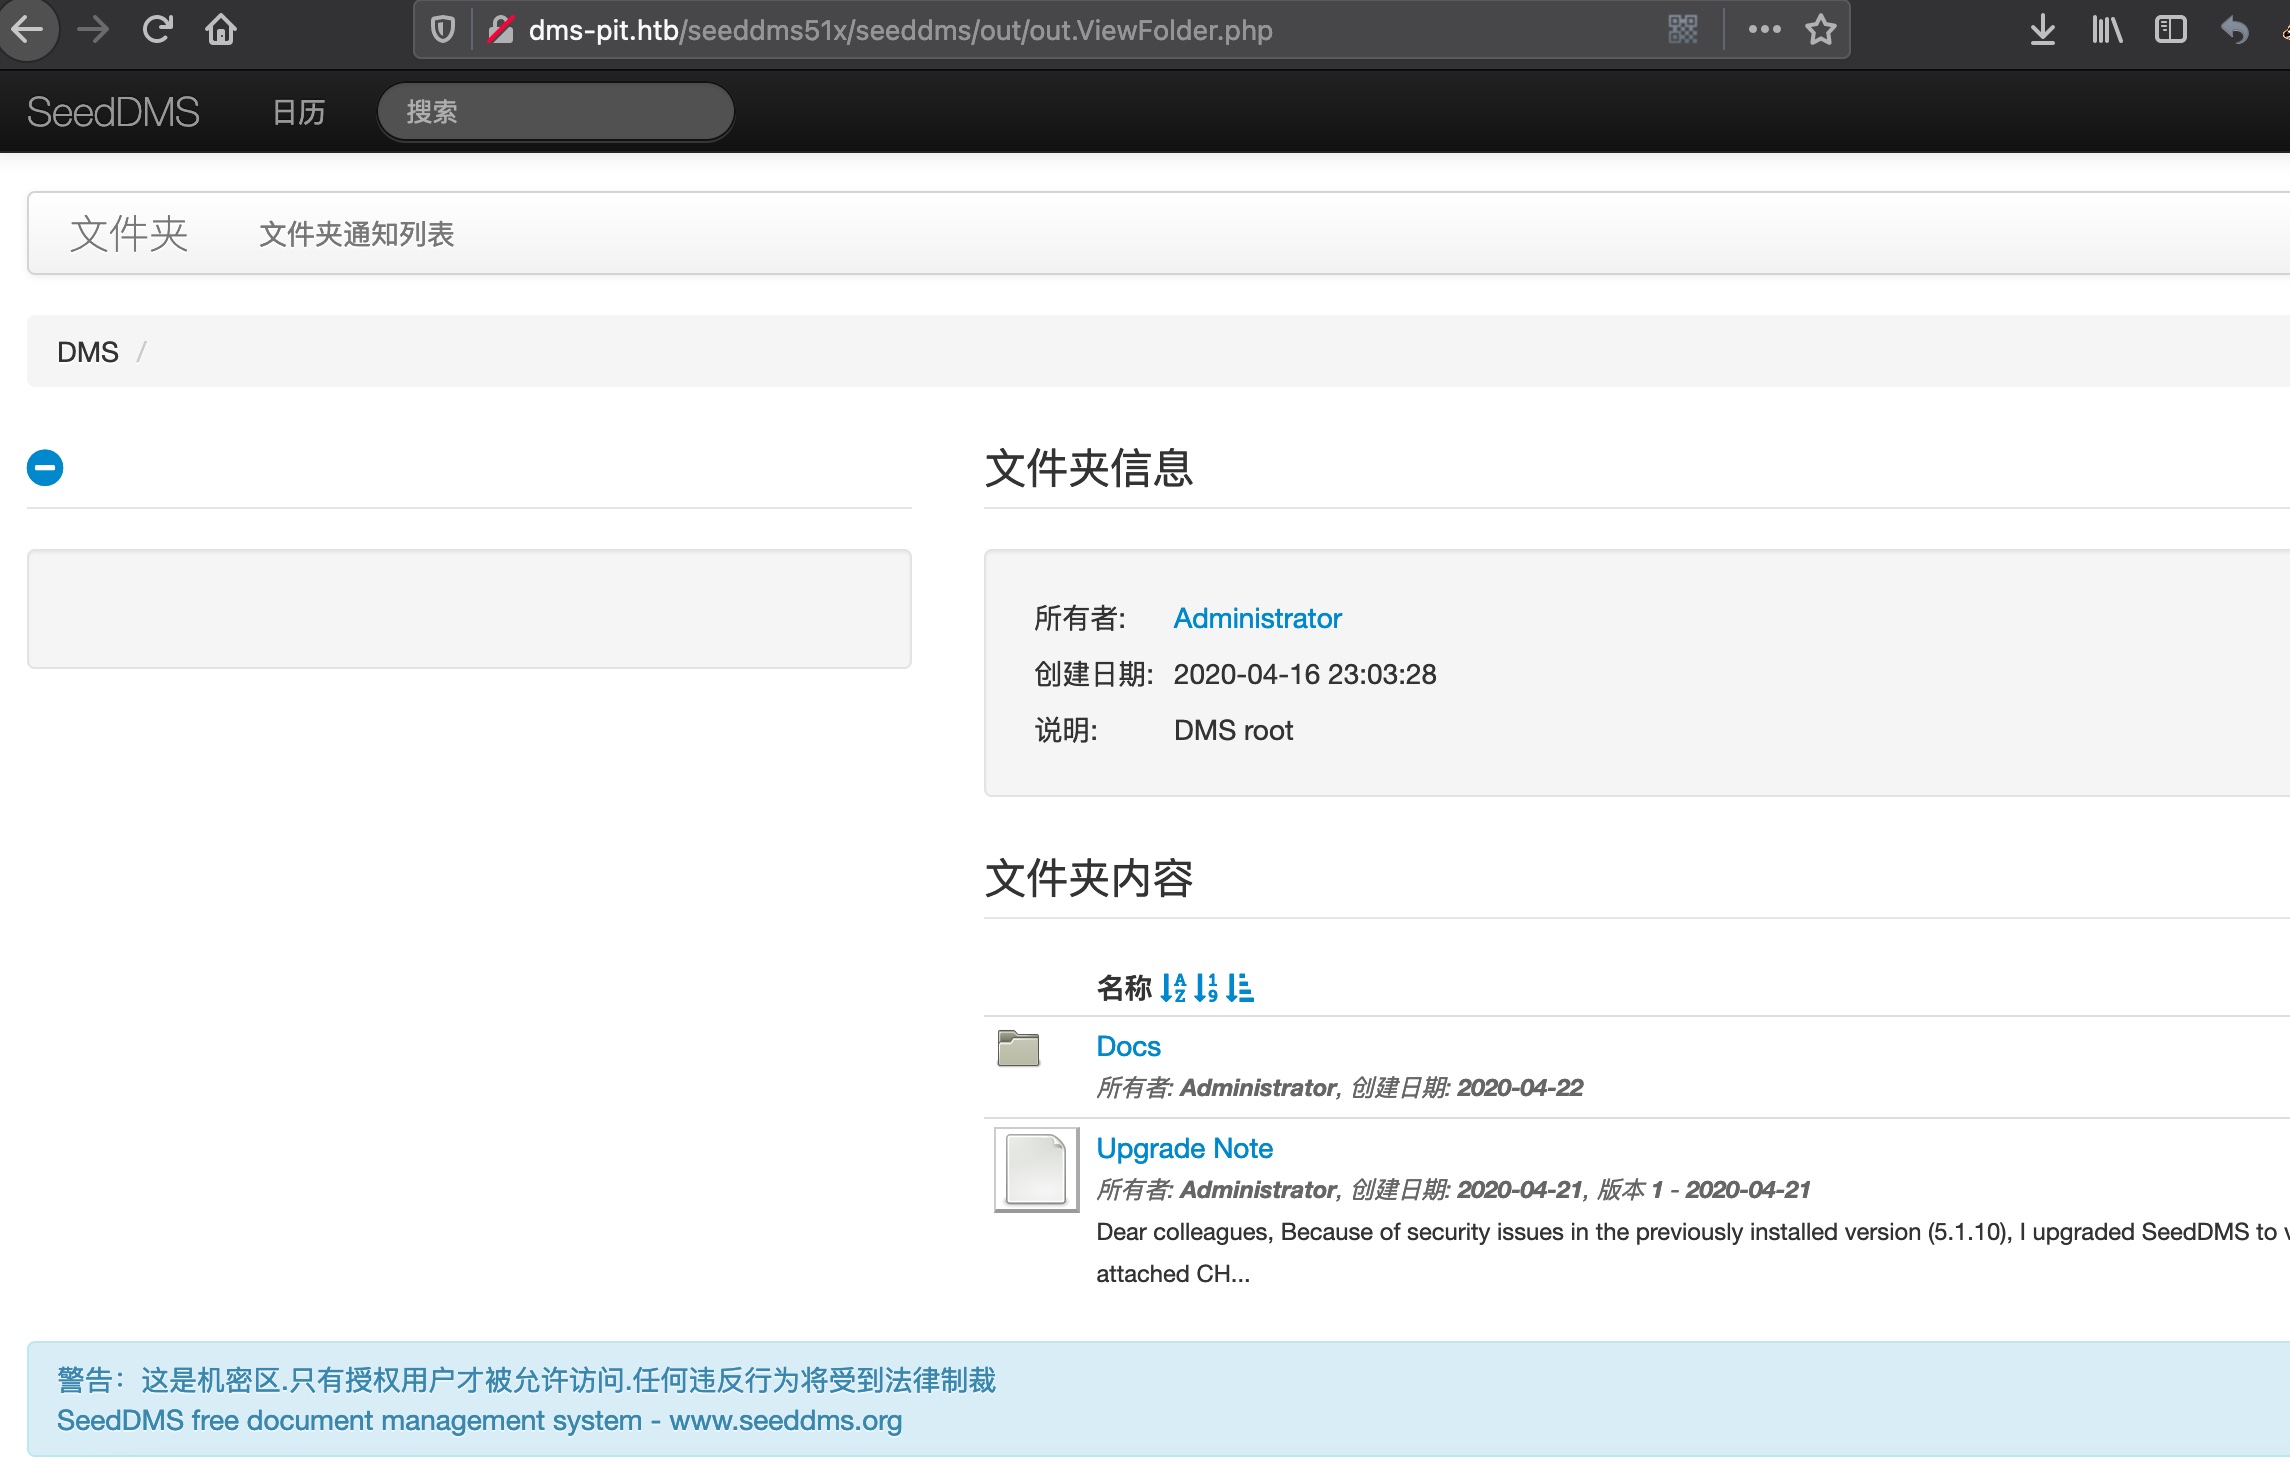Open the Upgrade Note document link
Screen dimensions: 2290x1462
coord(1184,1148)
